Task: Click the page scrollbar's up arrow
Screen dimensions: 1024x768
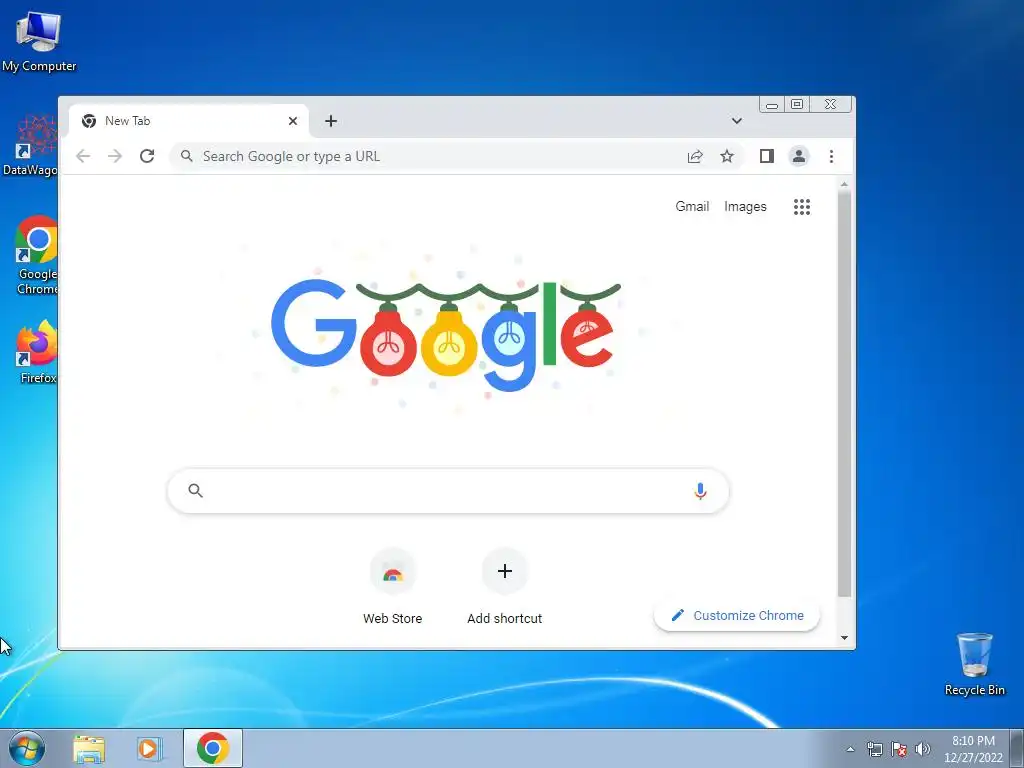Action: [844, 185]
